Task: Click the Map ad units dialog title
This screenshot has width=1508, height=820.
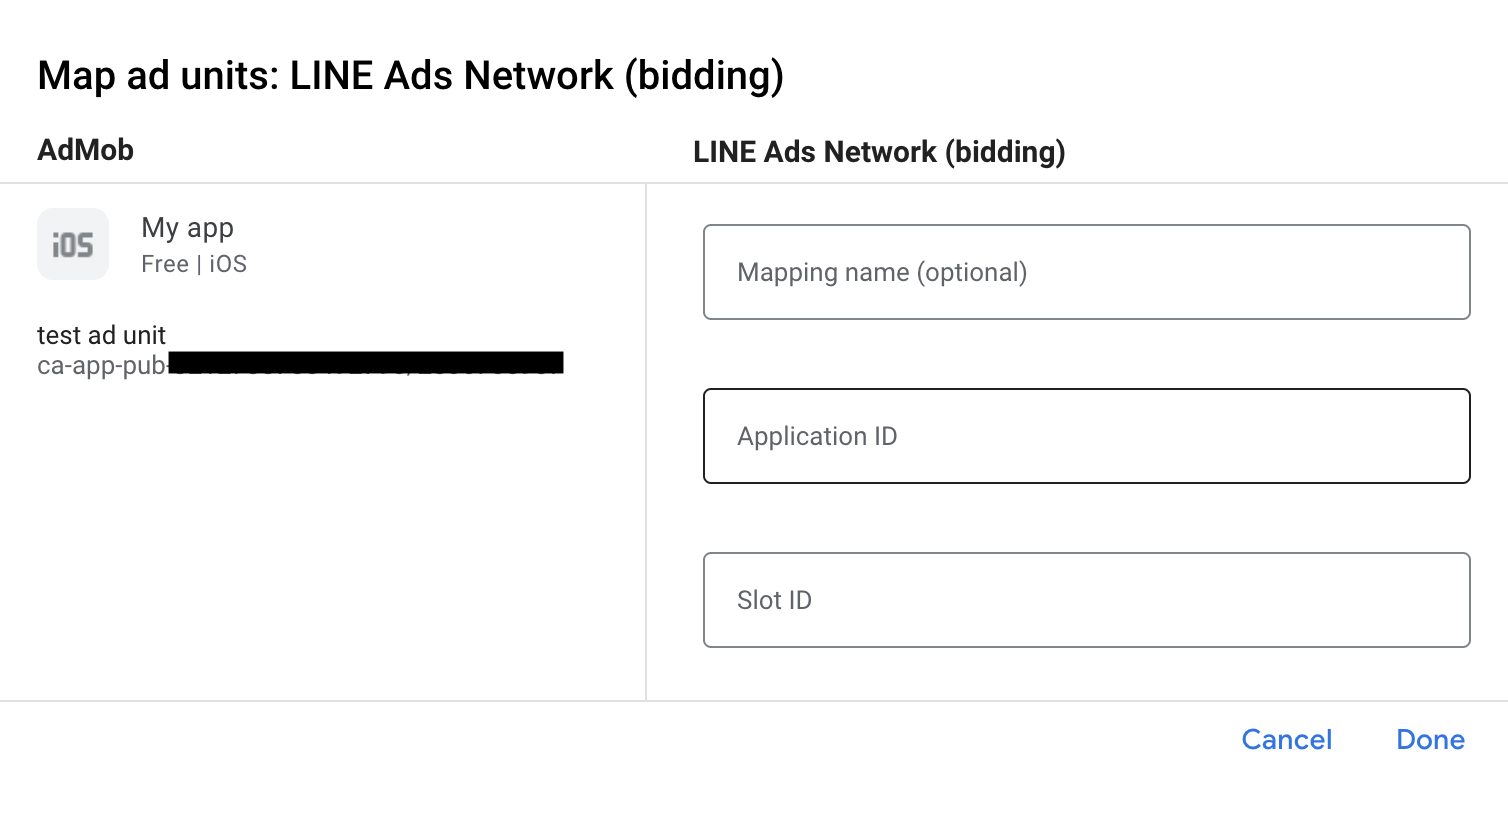Action: pos(410,76)
